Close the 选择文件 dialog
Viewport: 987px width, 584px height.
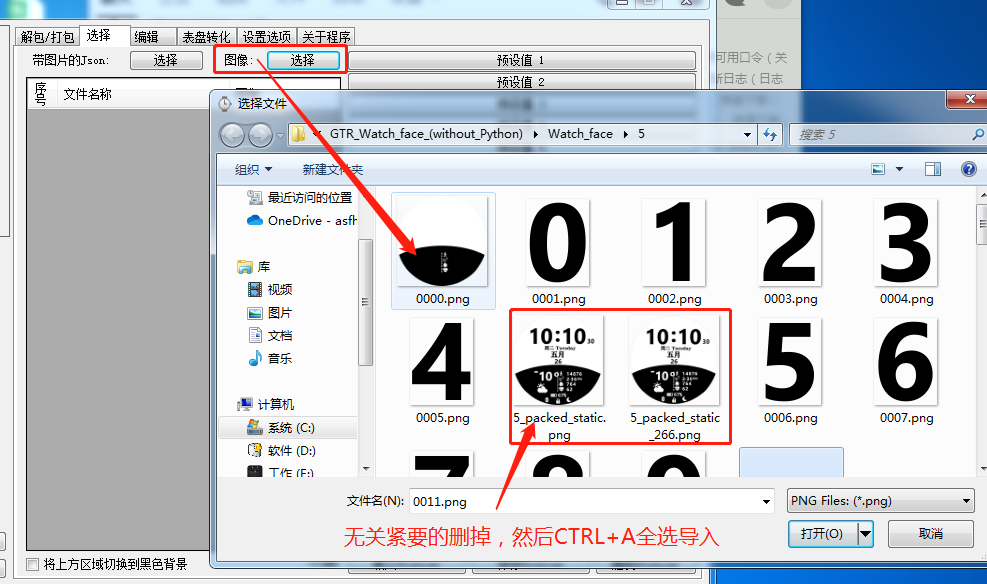[x=969, y=99]
